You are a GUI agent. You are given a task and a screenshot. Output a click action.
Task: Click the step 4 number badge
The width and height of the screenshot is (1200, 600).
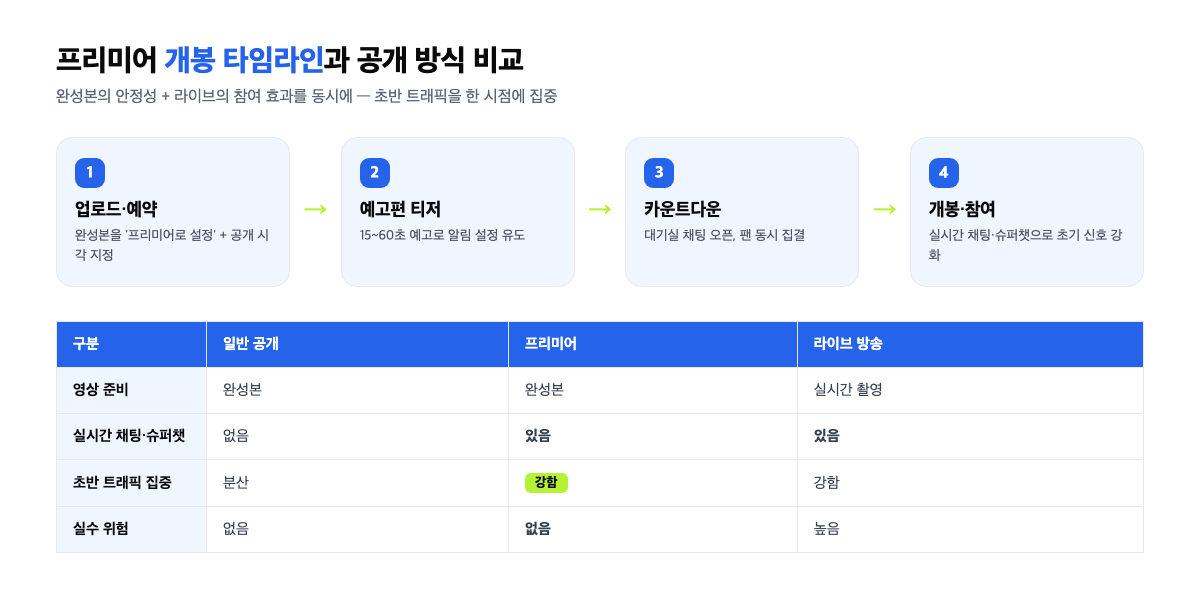click(944, 173)
